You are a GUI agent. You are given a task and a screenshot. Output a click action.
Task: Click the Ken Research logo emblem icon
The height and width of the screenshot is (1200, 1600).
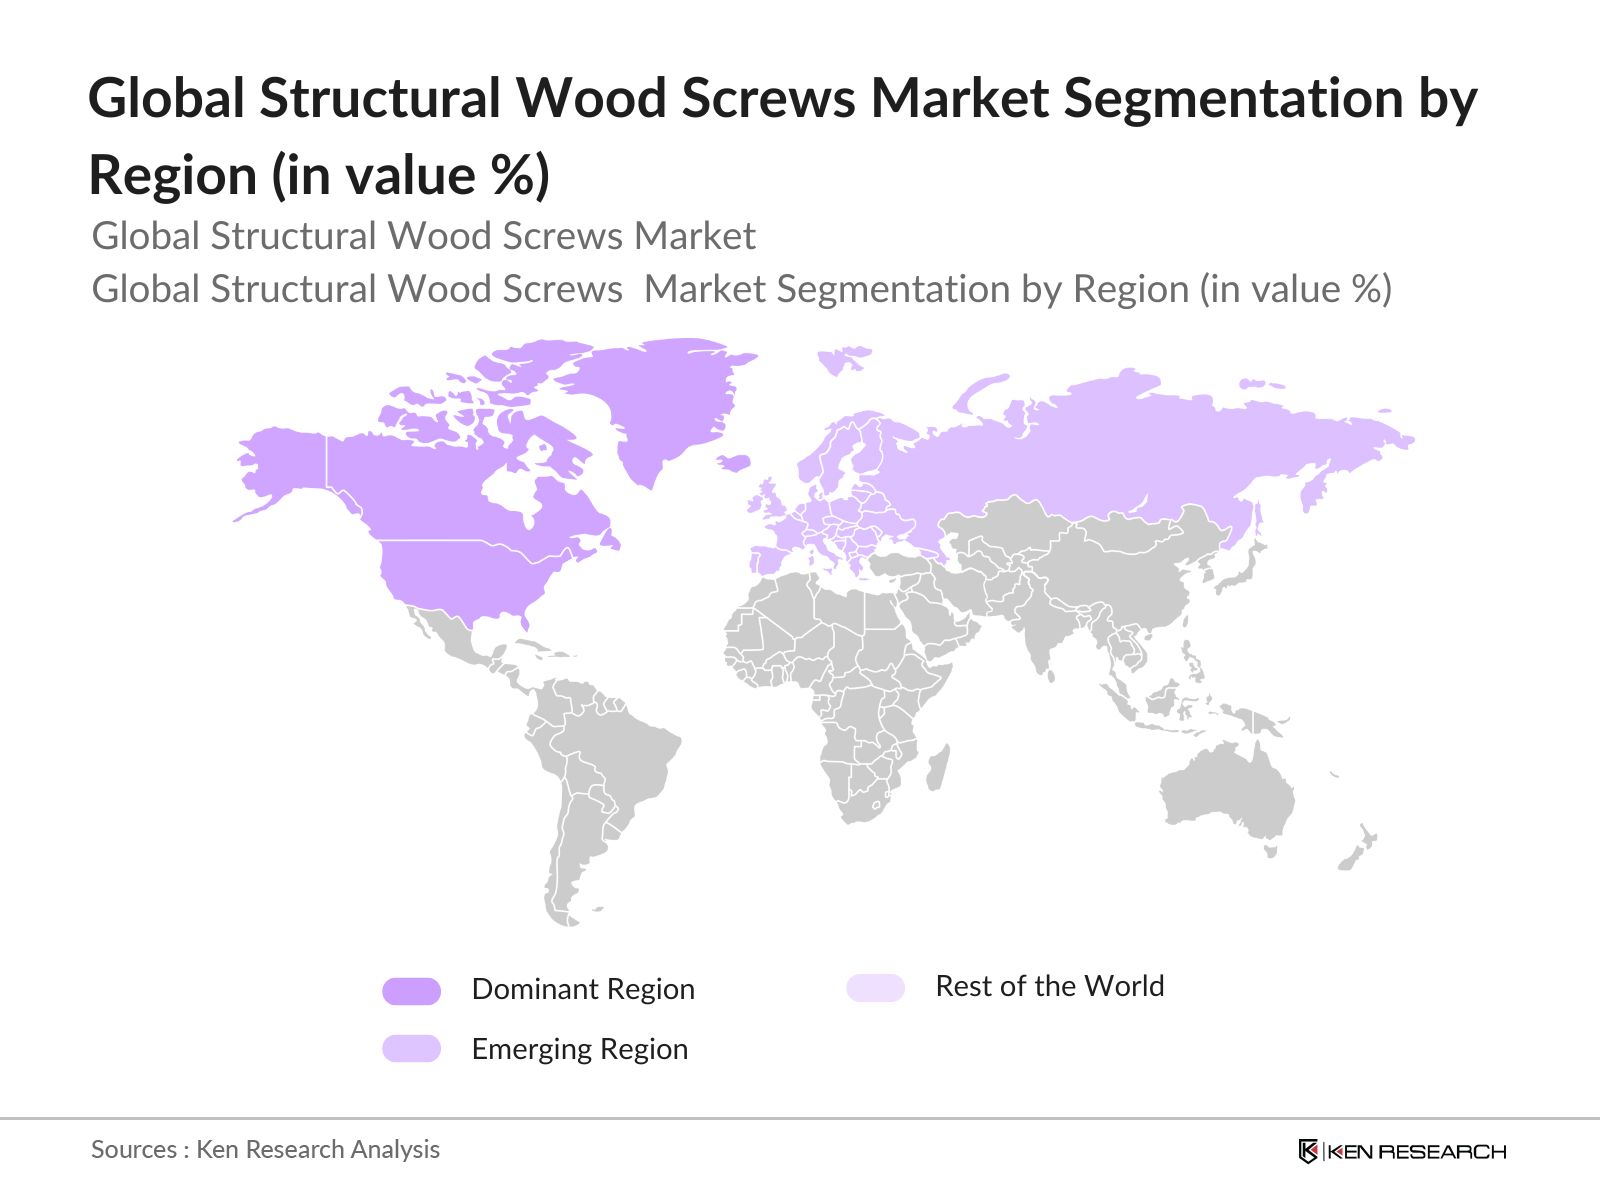point(1308,1151)
